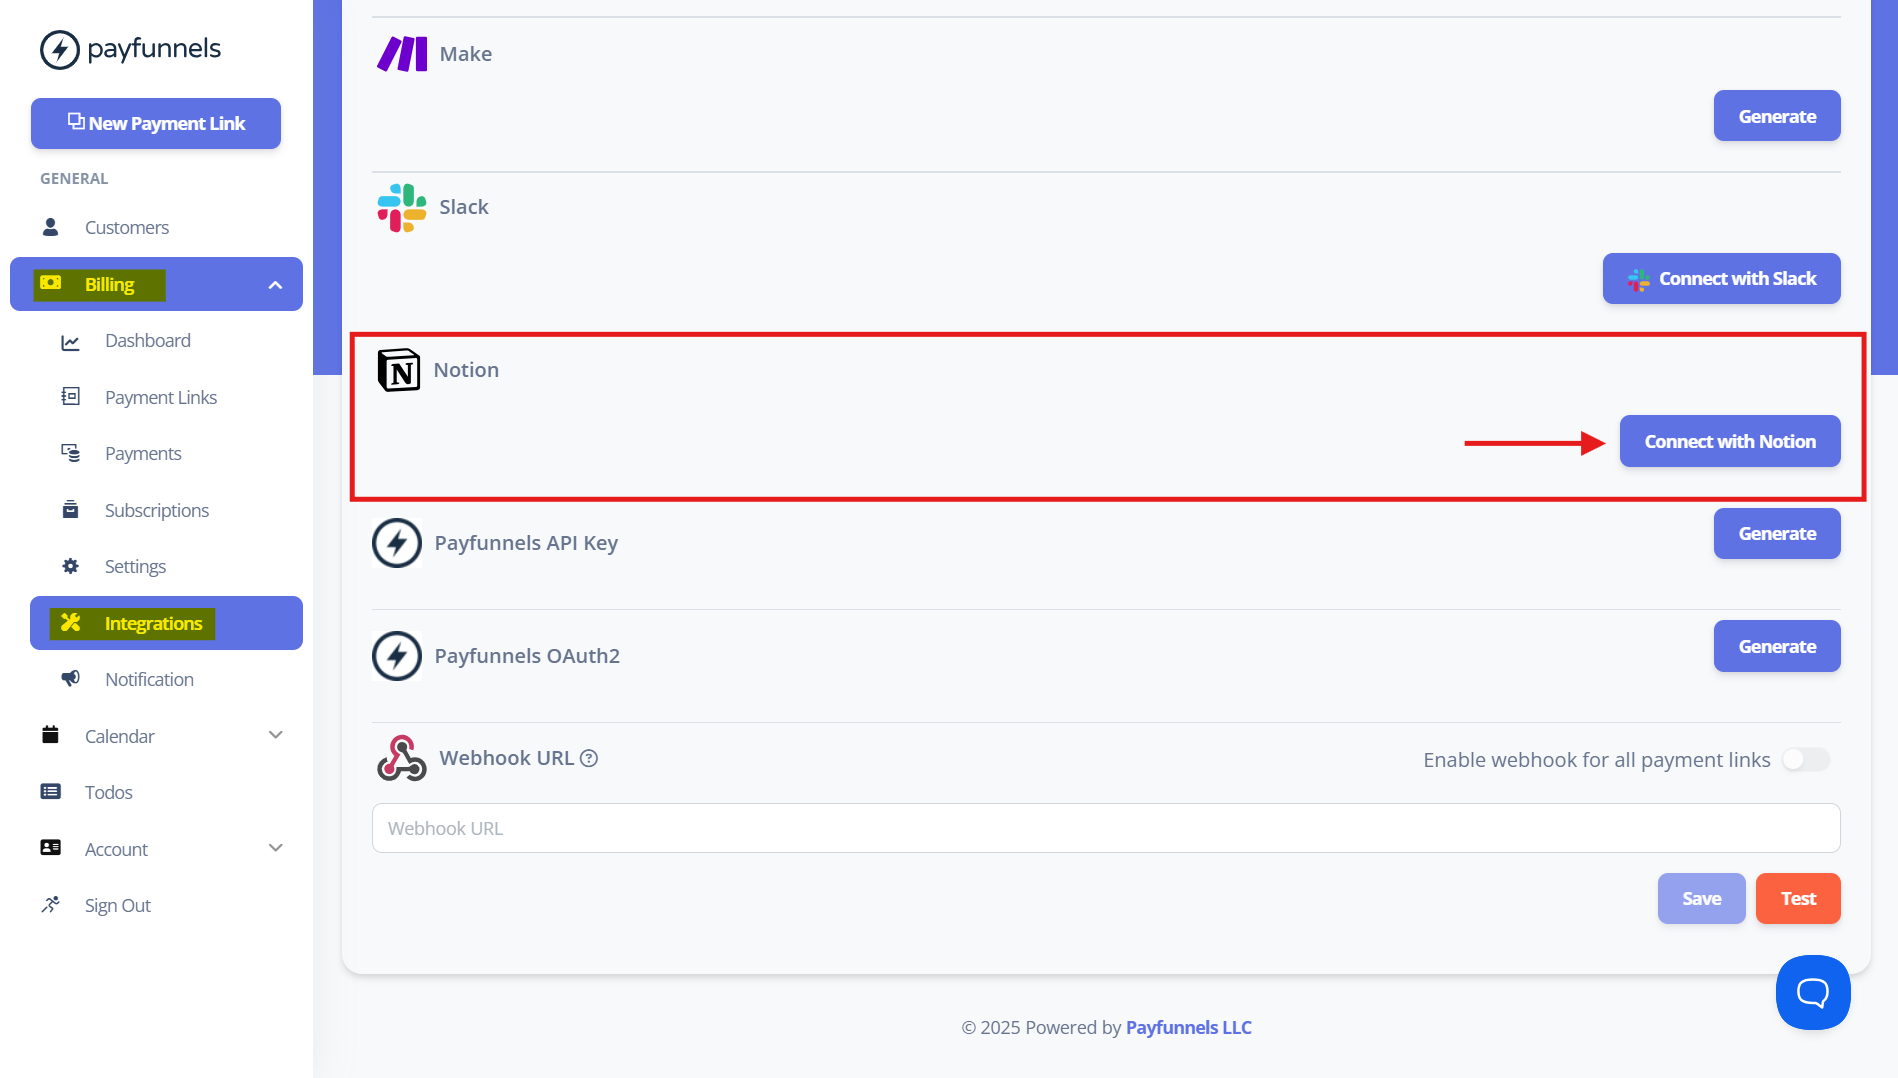Viewport: 1898px width, 1078px height.
Task: Click the Sign Out running-person icon
Action: (x=50, y=905)
